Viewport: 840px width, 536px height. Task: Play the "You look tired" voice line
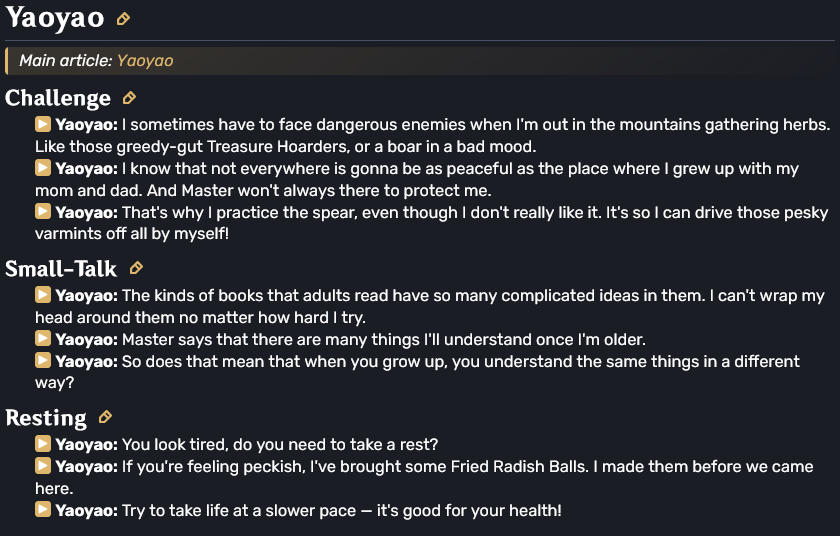pos(43,444)
